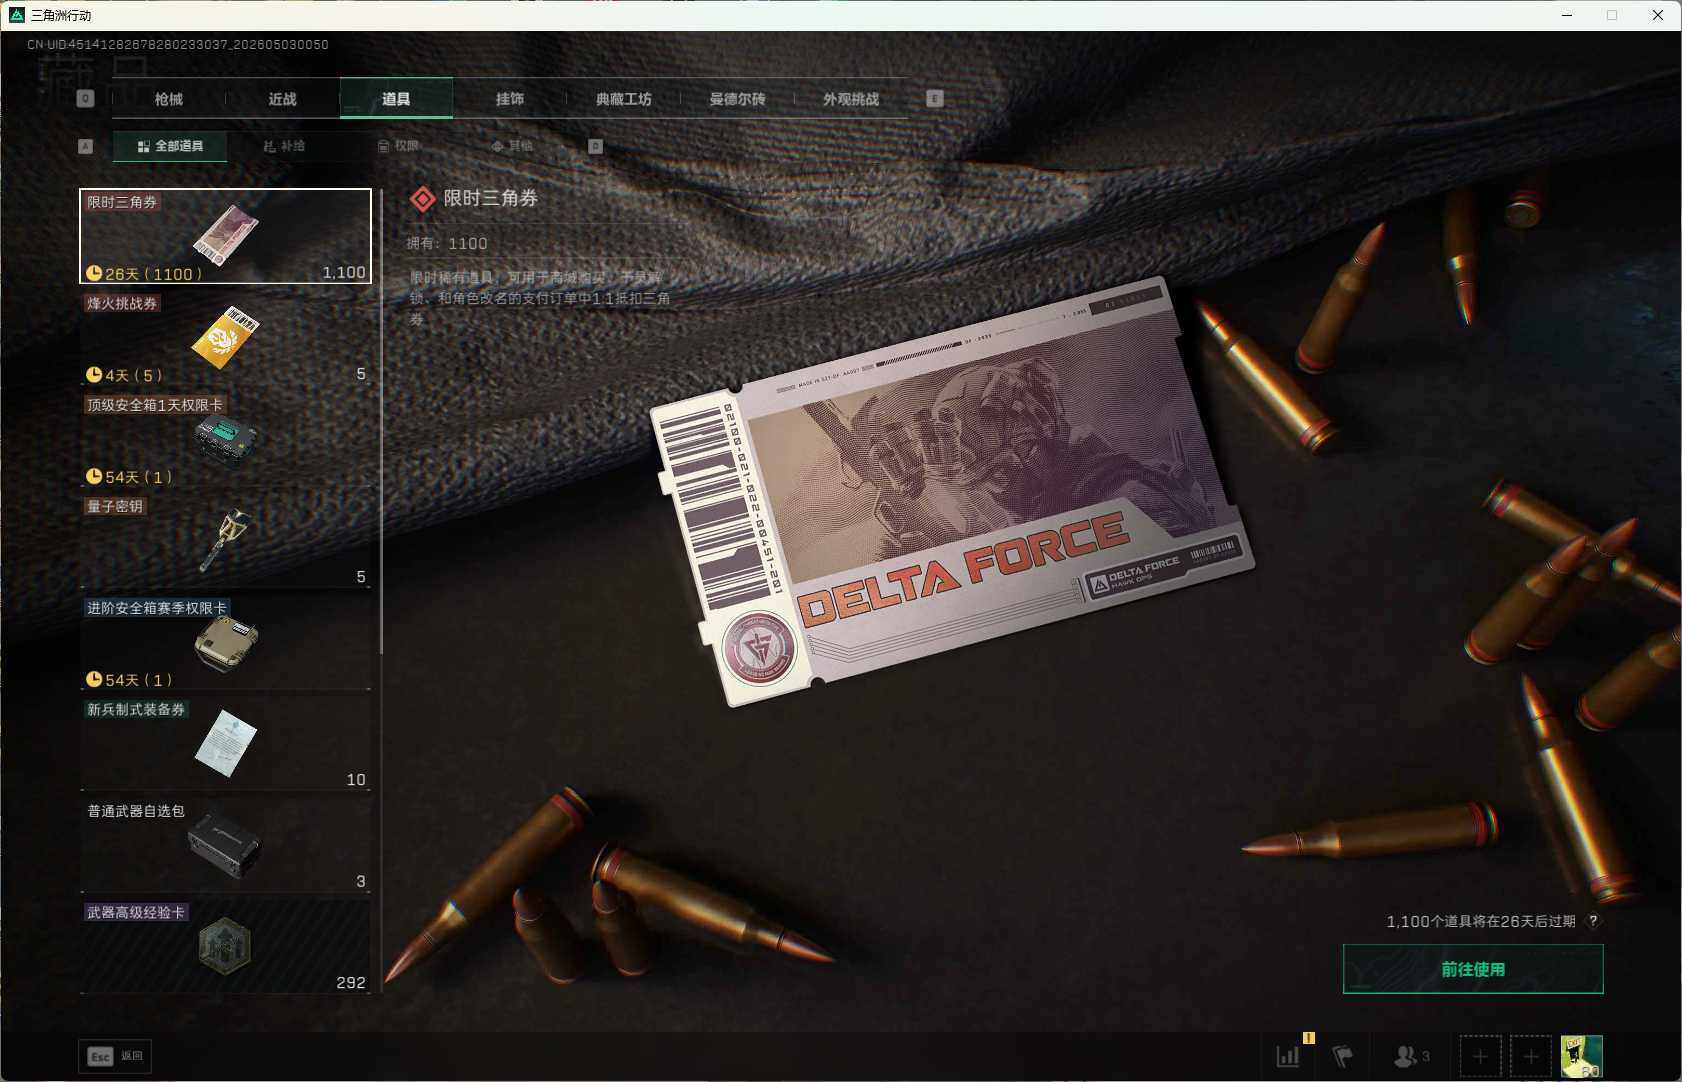This screenshot has height=1082, width=1682.
Task: Open the expiry help question mark
Action: pos(1593,921)
